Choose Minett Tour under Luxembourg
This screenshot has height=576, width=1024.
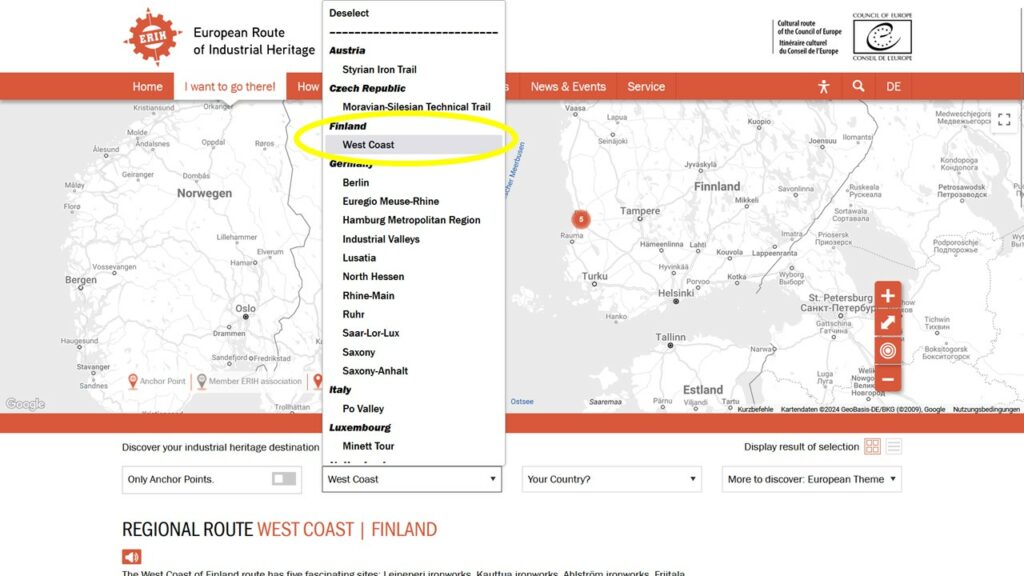click(x=368, y=446)
